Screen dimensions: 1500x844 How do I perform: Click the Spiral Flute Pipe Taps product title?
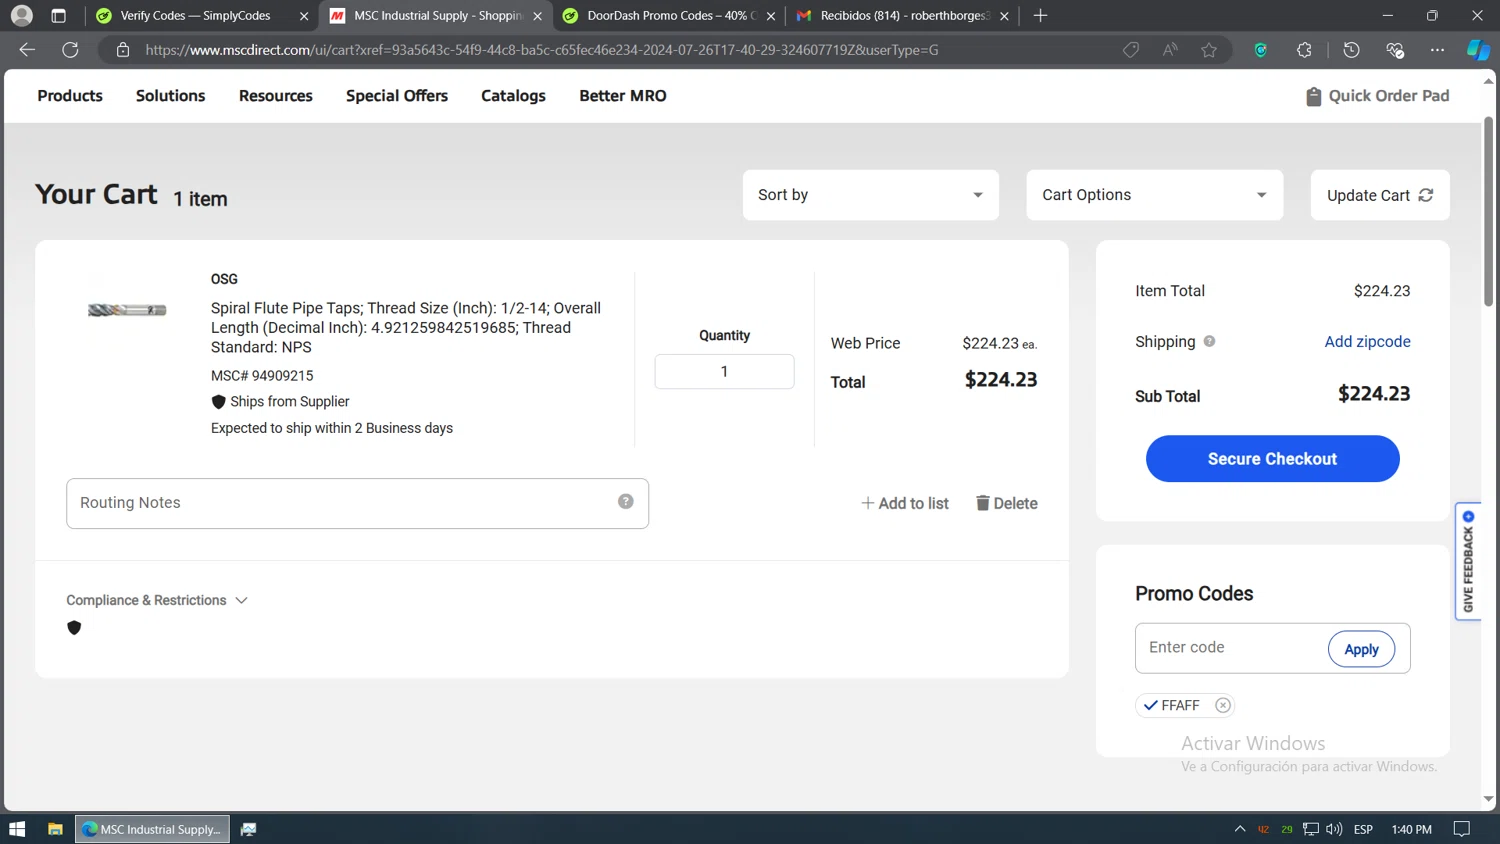(406, 327)
